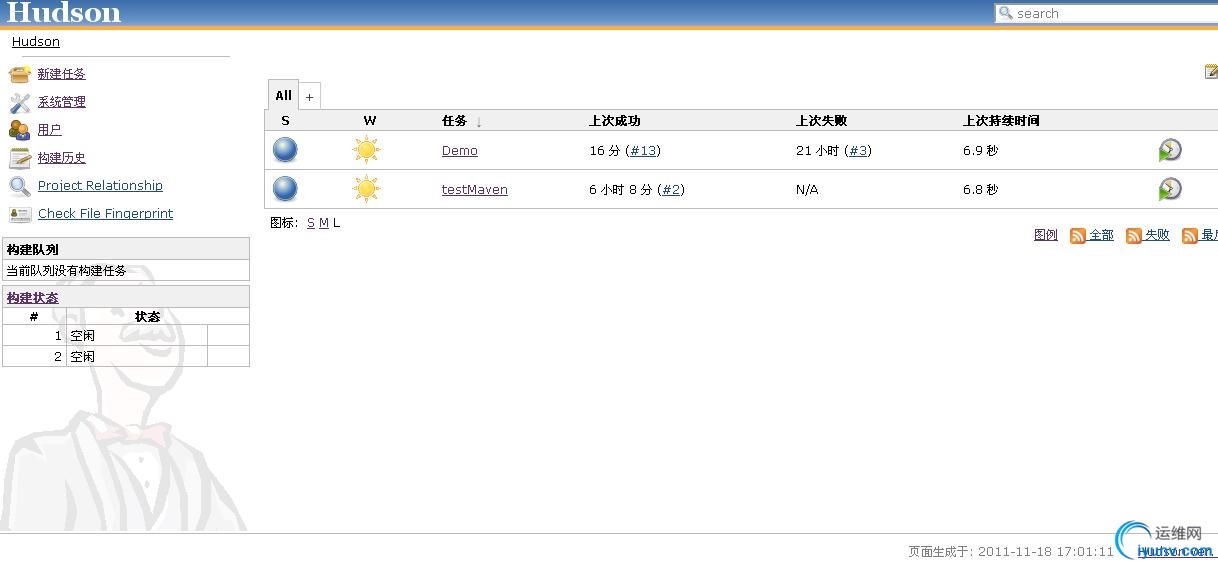Sort by the S status column header

[286, 121]
